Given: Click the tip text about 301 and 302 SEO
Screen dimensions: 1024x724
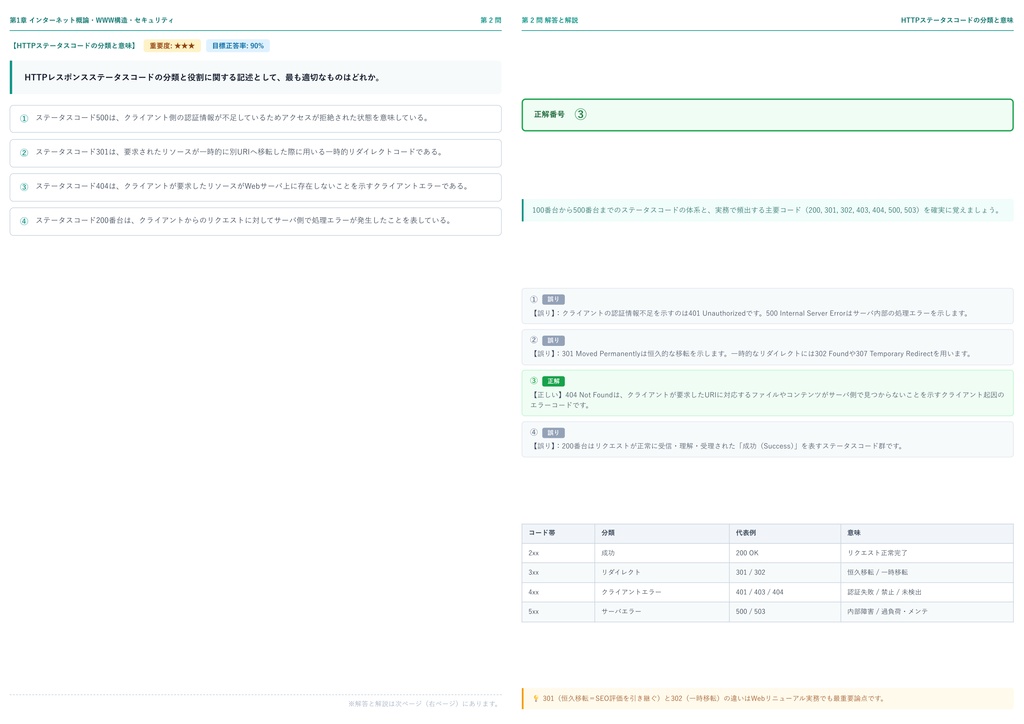Looking at the screenshot, I should click(x=713, y=699).
